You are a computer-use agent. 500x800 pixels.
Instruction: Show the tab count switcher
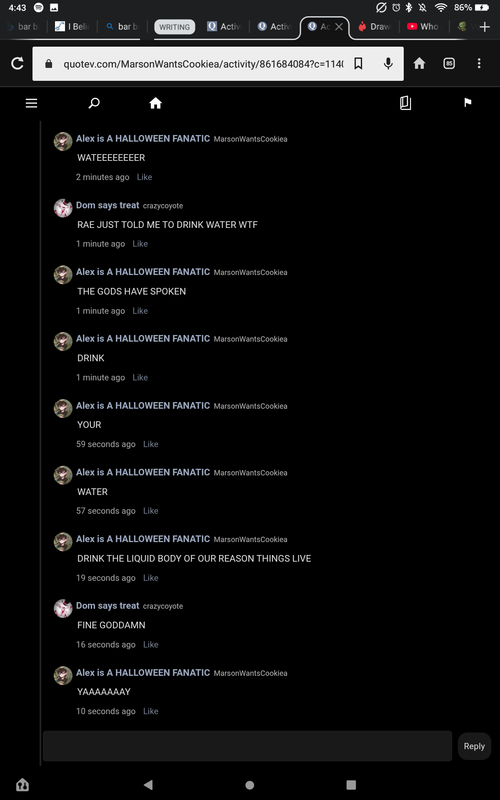(449, 63)
